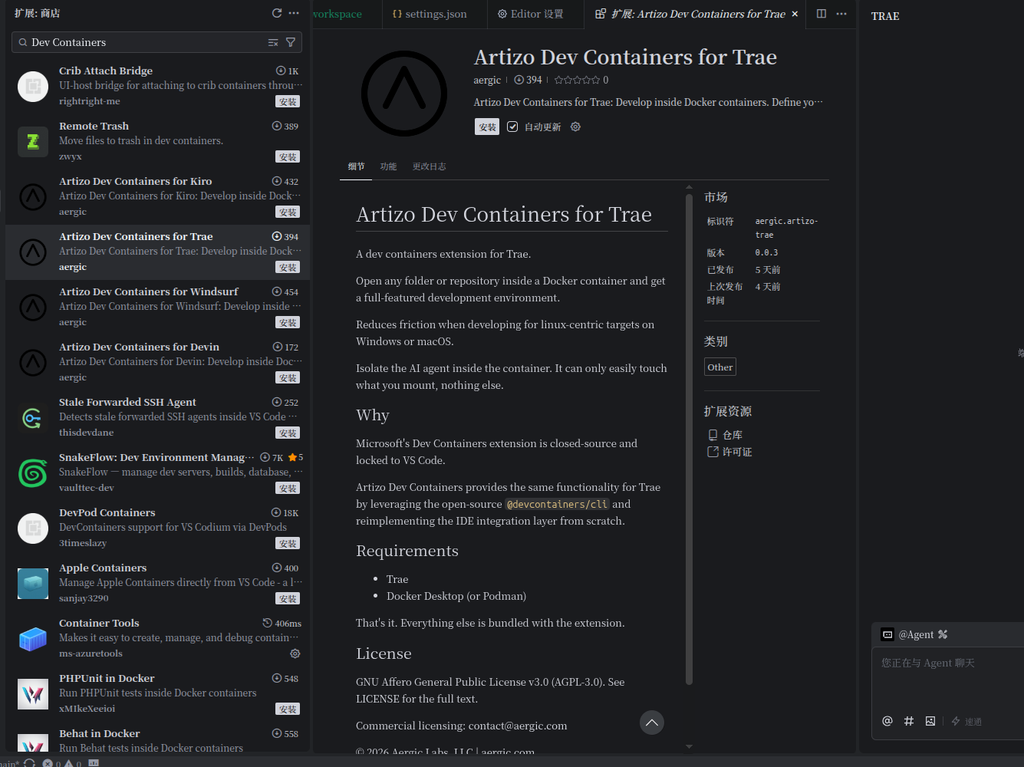Open Container Tools manage gear
The height and width of the screenshot is (767, 1024).
295,653
